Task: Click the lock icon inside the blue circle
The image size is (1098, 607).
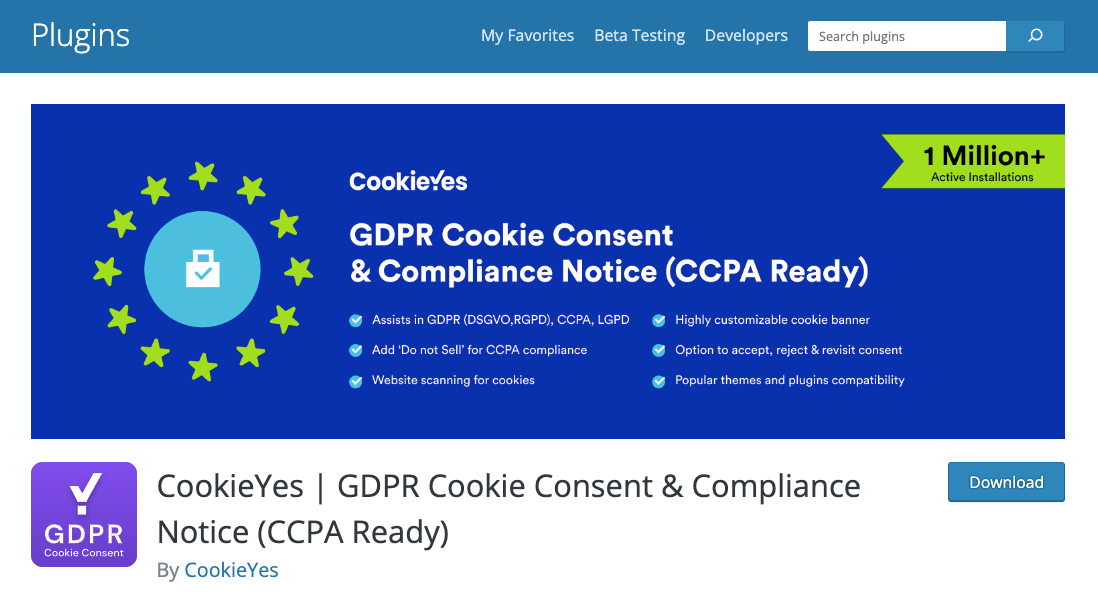Action: point(202,269)
